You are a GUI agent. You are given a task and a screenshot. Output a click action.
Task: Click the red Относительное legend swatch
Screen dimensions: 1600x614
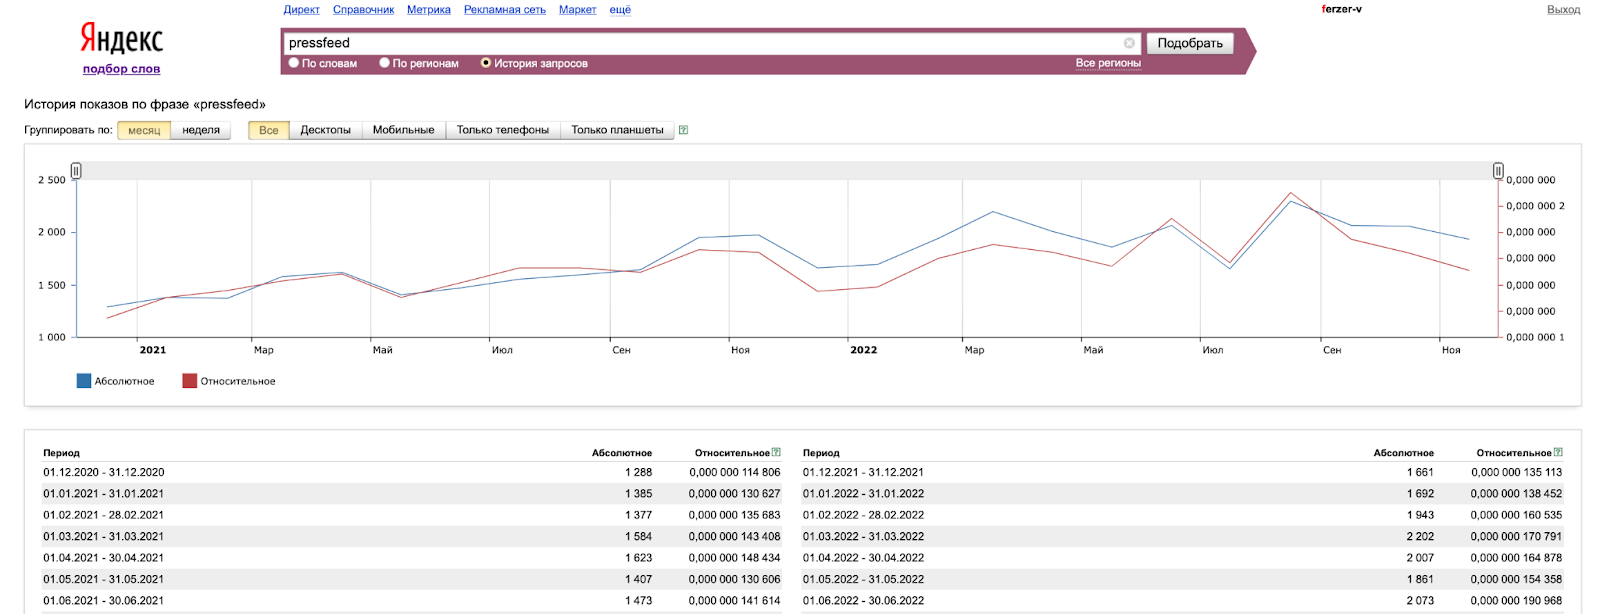click(x=190, y=381)
